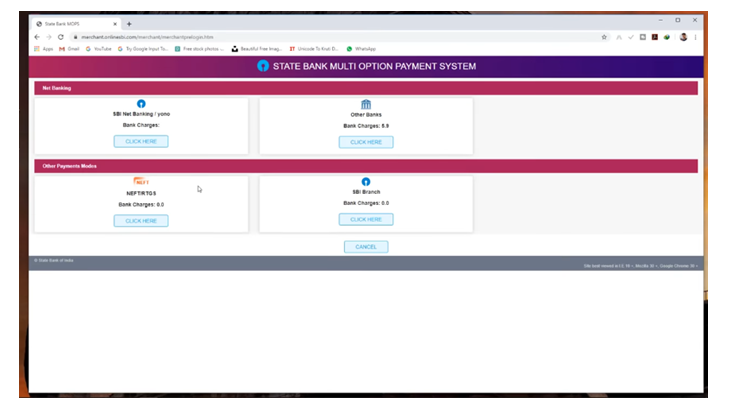Go back using the browser back arrow
Viewport: 738px width, 418px height.
36,37
